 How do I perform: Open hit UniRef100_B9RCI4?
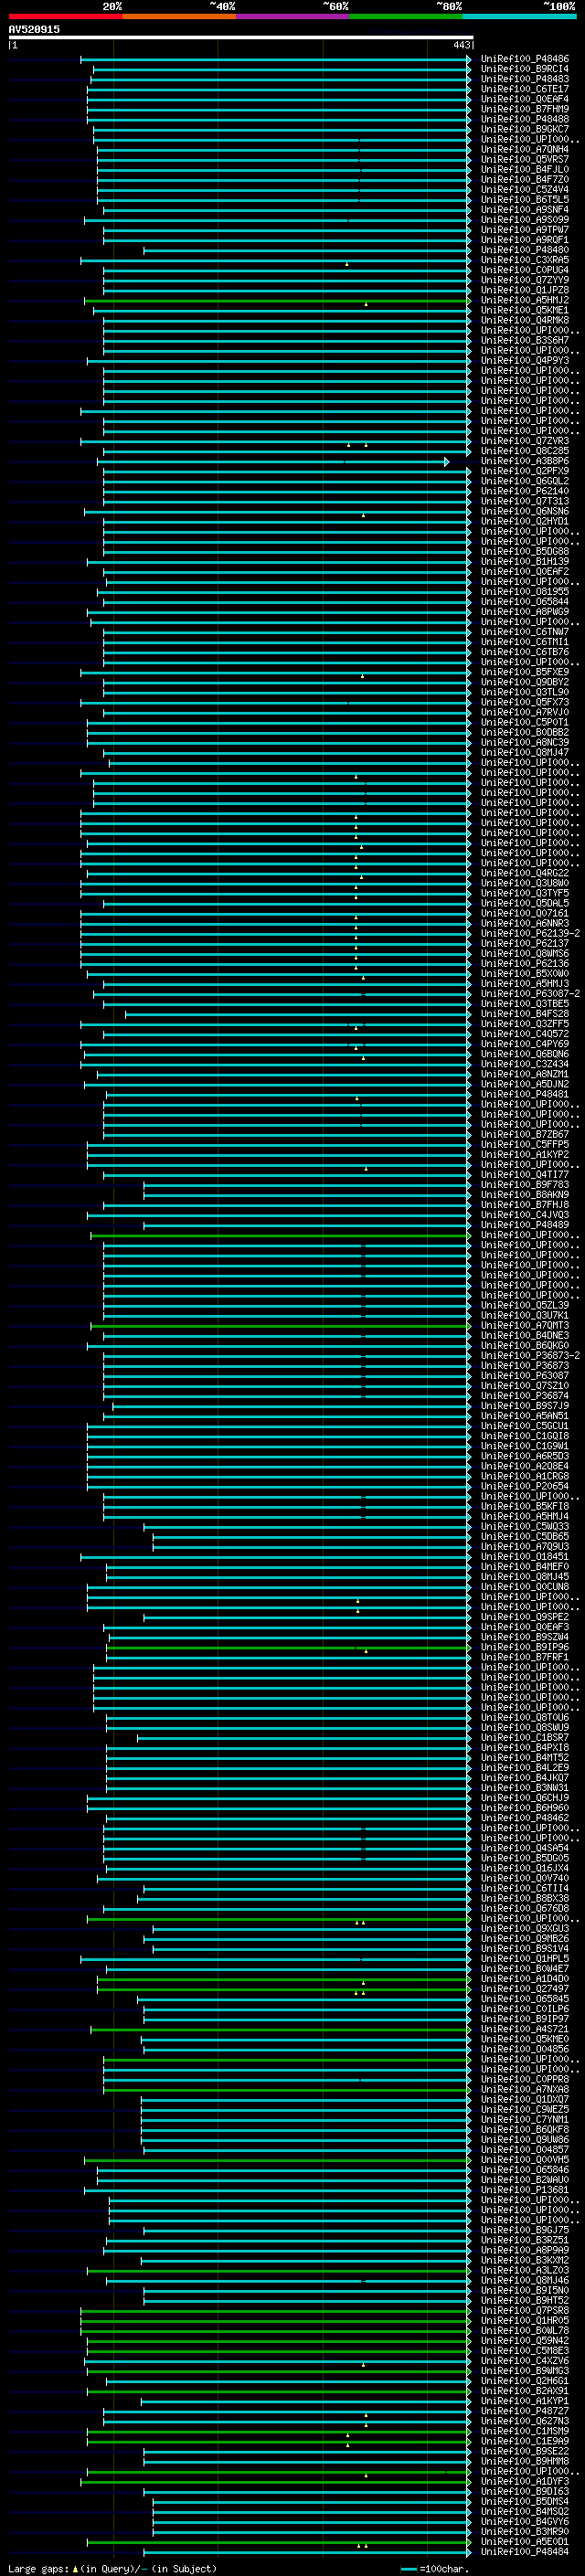click(x=525, y=69)
